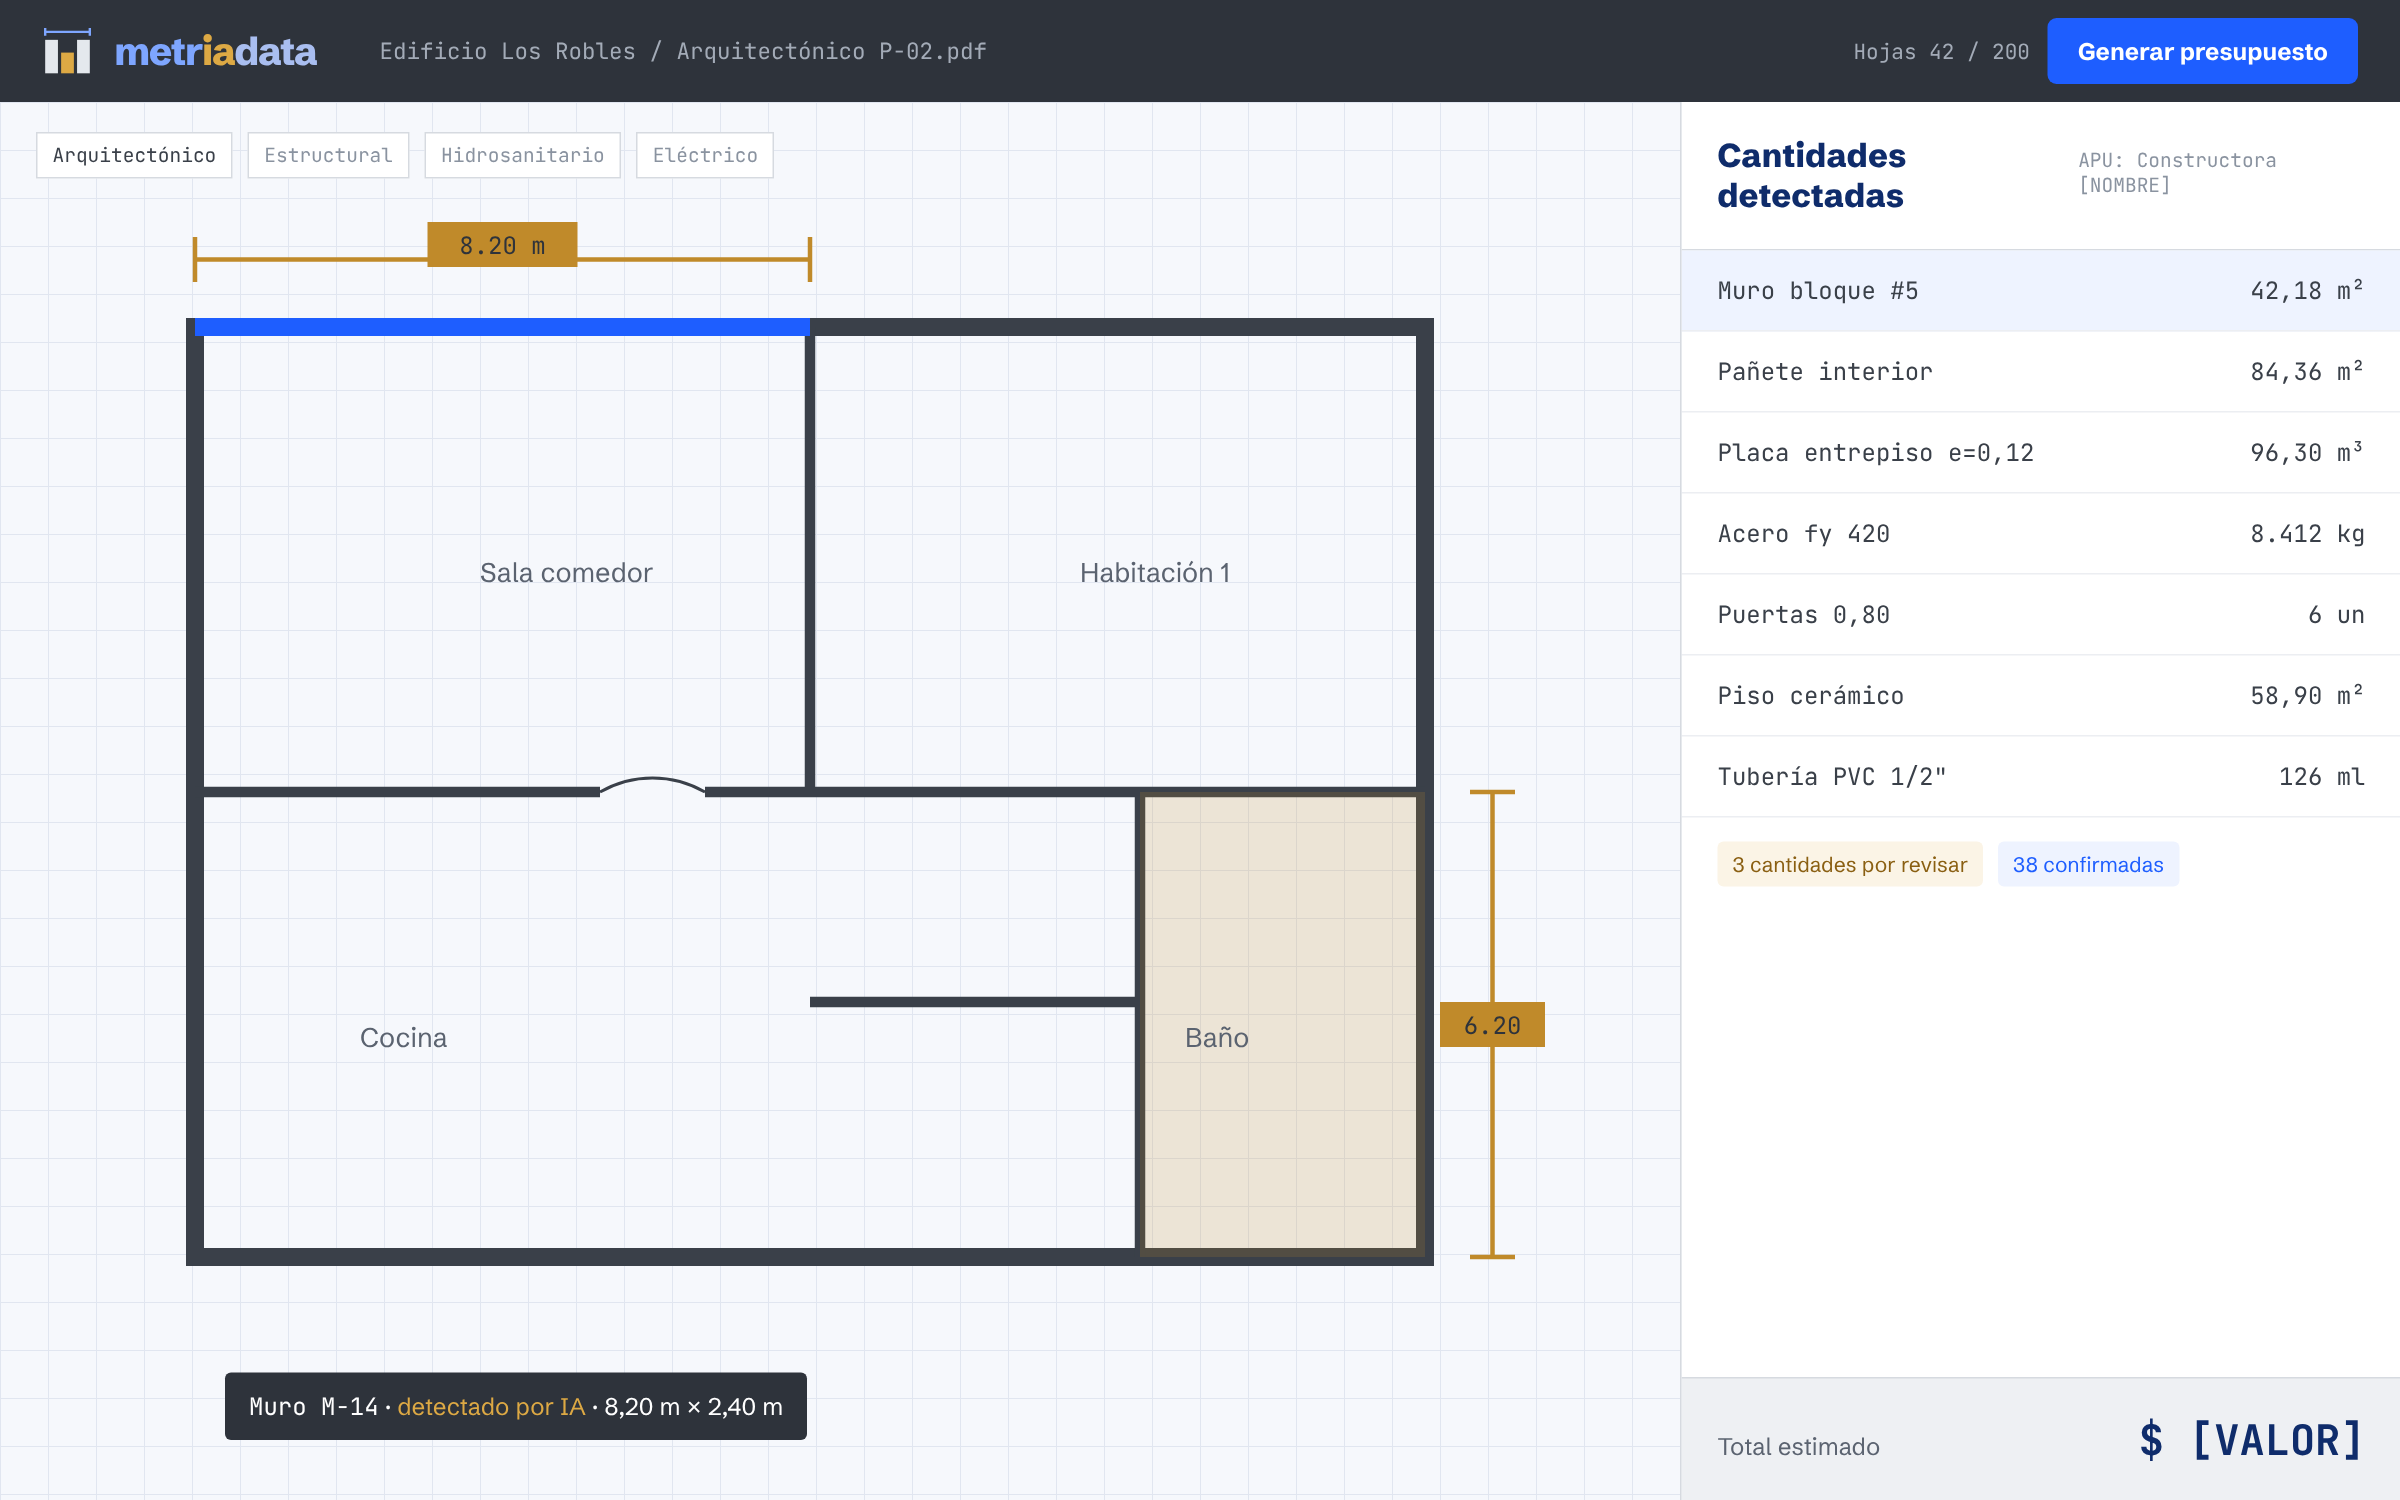Click the file path Edificio Los Robles breadcrumb
2400x1500 pixels.
click(x=683, y=51)
